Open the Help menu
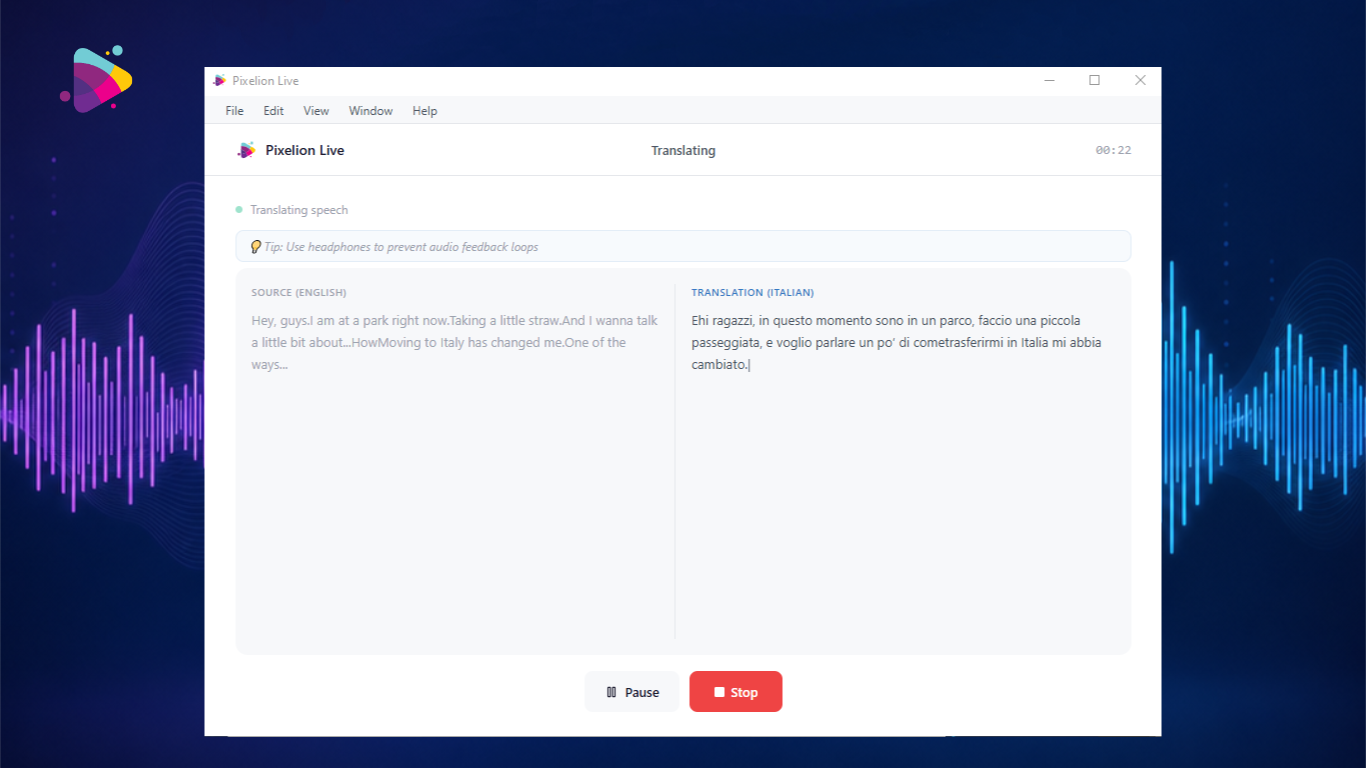 [x=424, y=111]
